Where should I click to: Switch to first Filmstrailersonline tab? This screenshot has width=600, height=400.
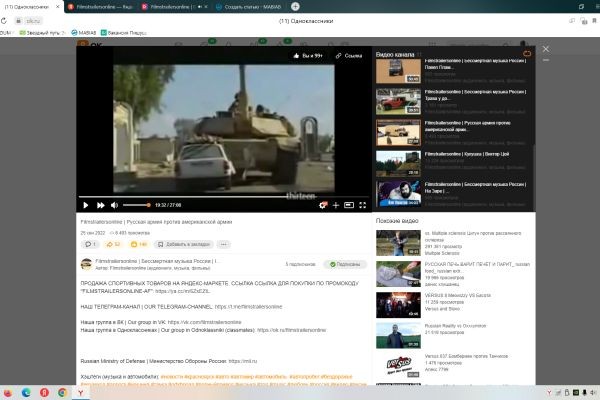click(x=100, y=7)
